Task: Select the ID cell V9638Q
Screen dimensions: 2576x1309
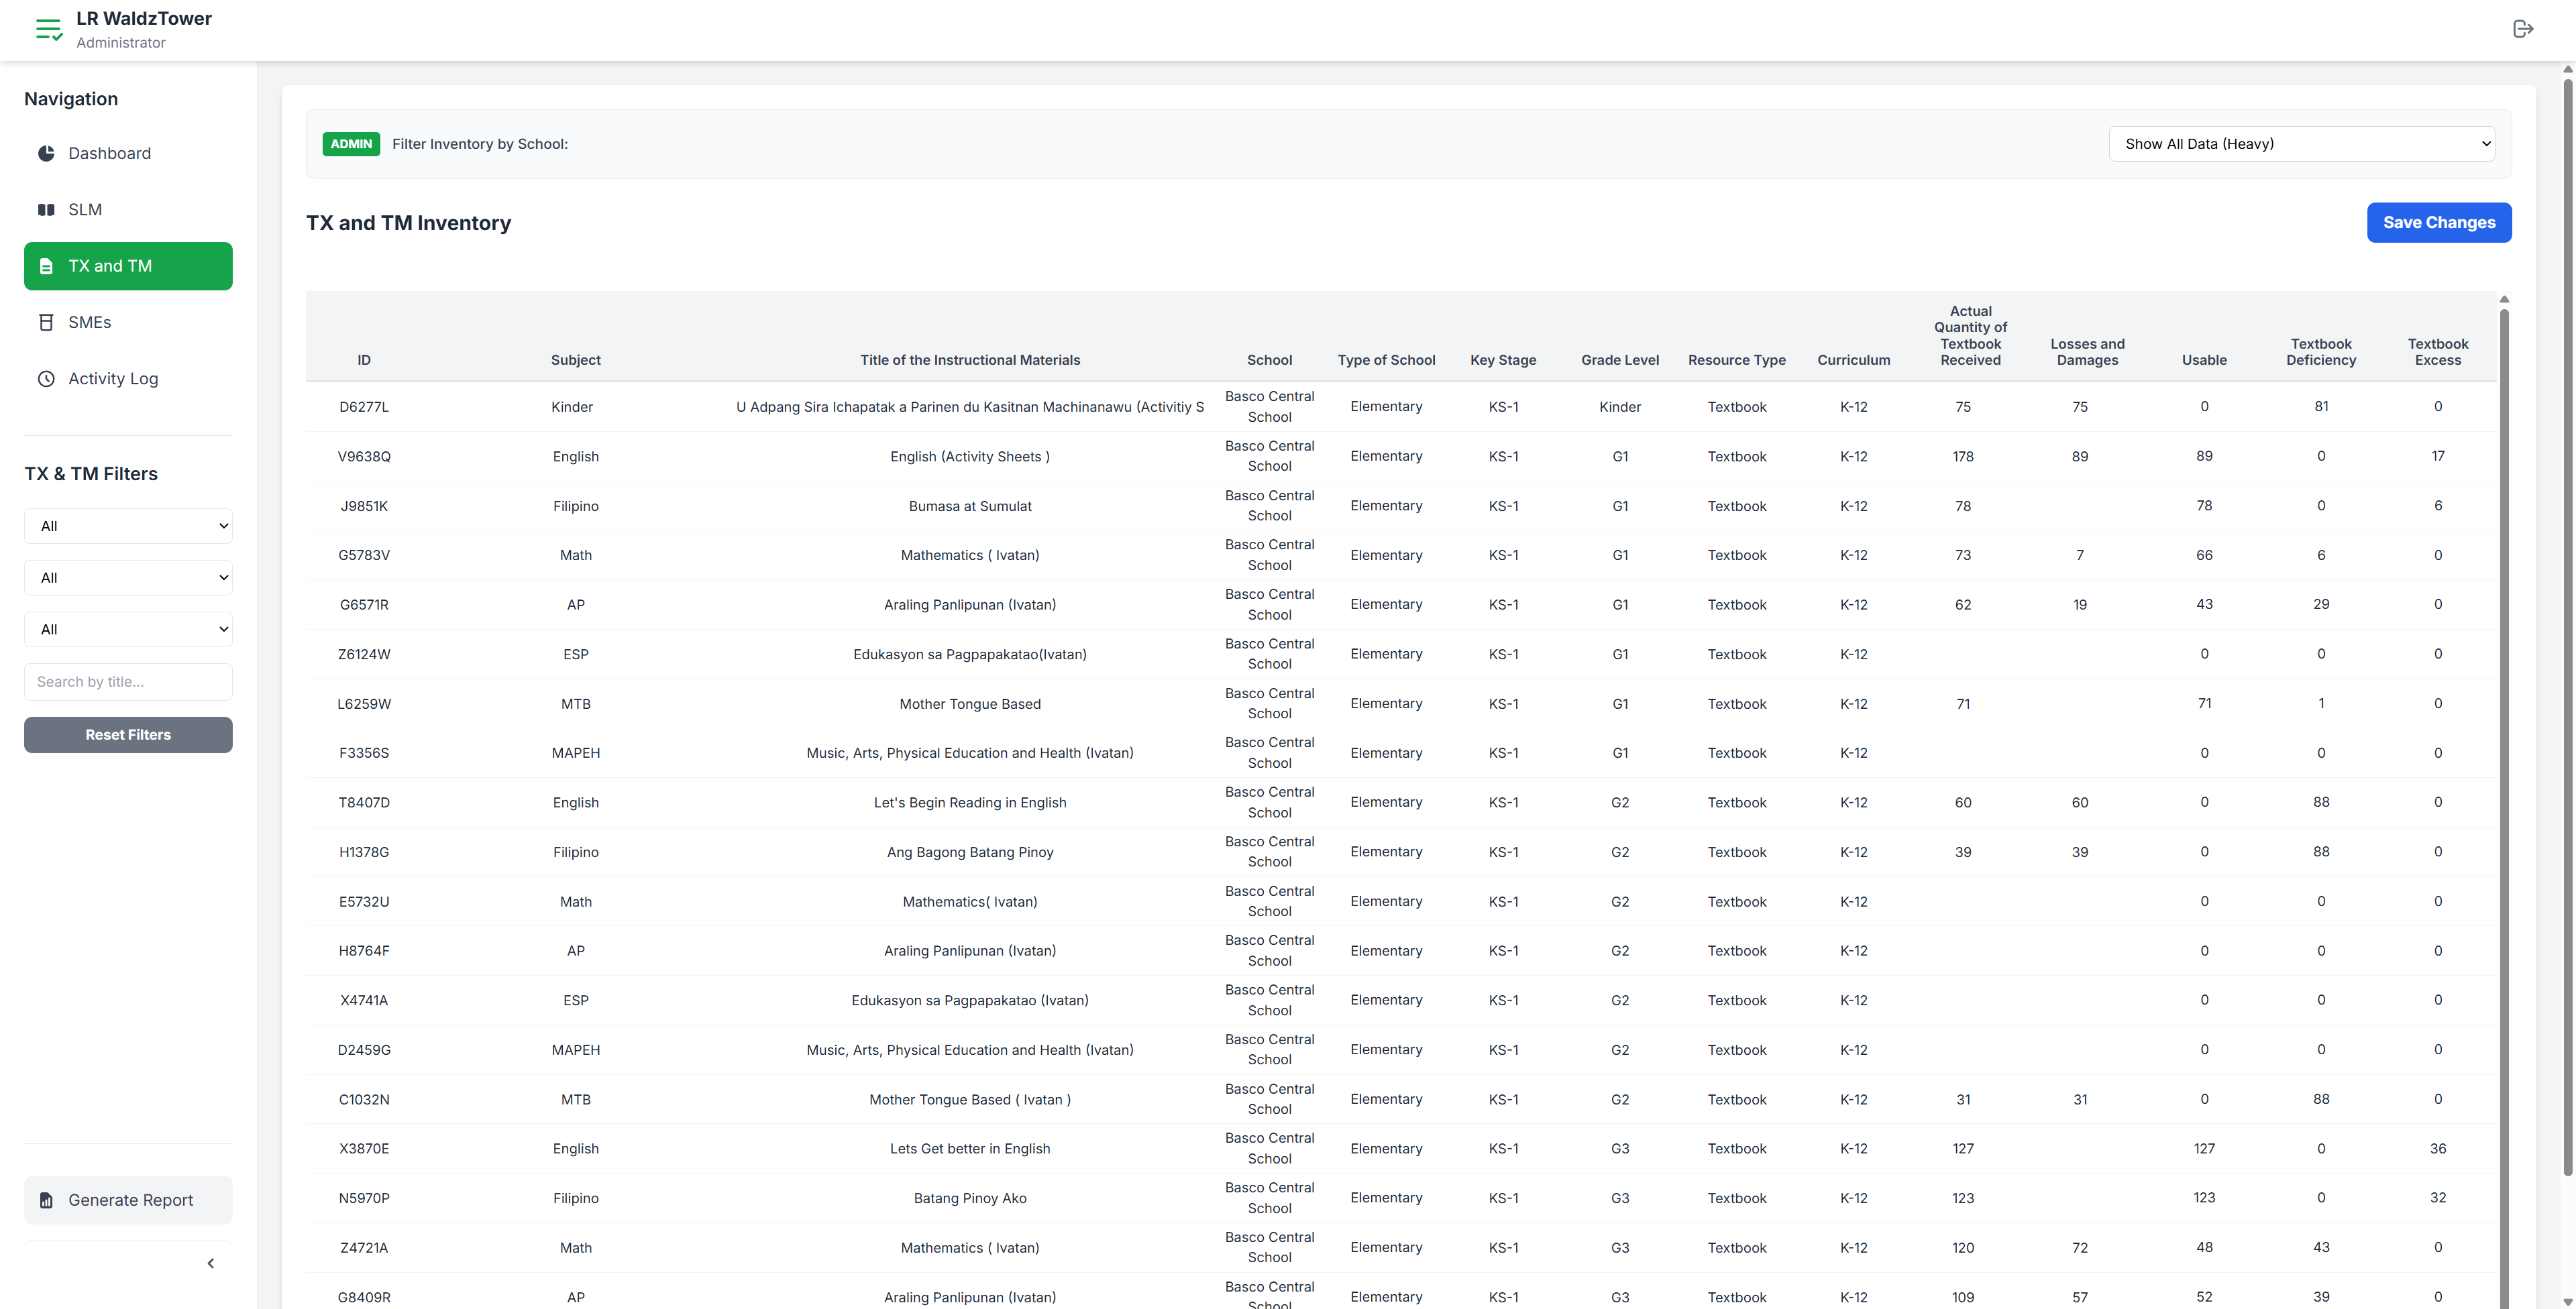Action: coord(364,456)
